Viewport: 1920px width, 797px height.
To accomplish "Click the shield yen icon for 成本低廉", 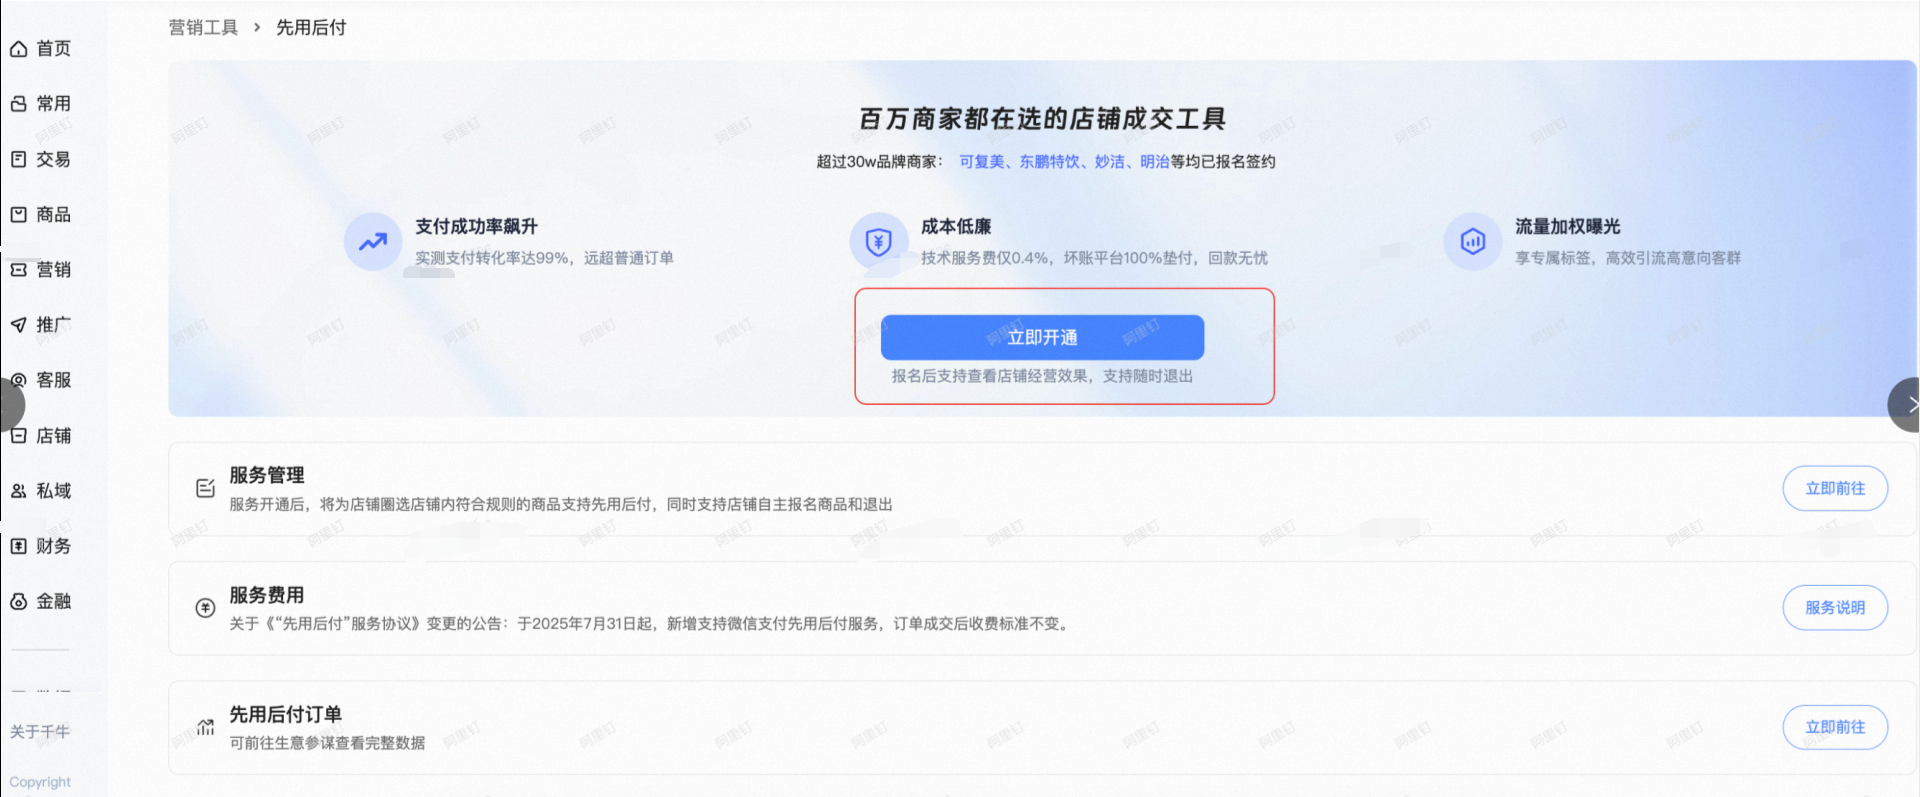I will point(878,241).
